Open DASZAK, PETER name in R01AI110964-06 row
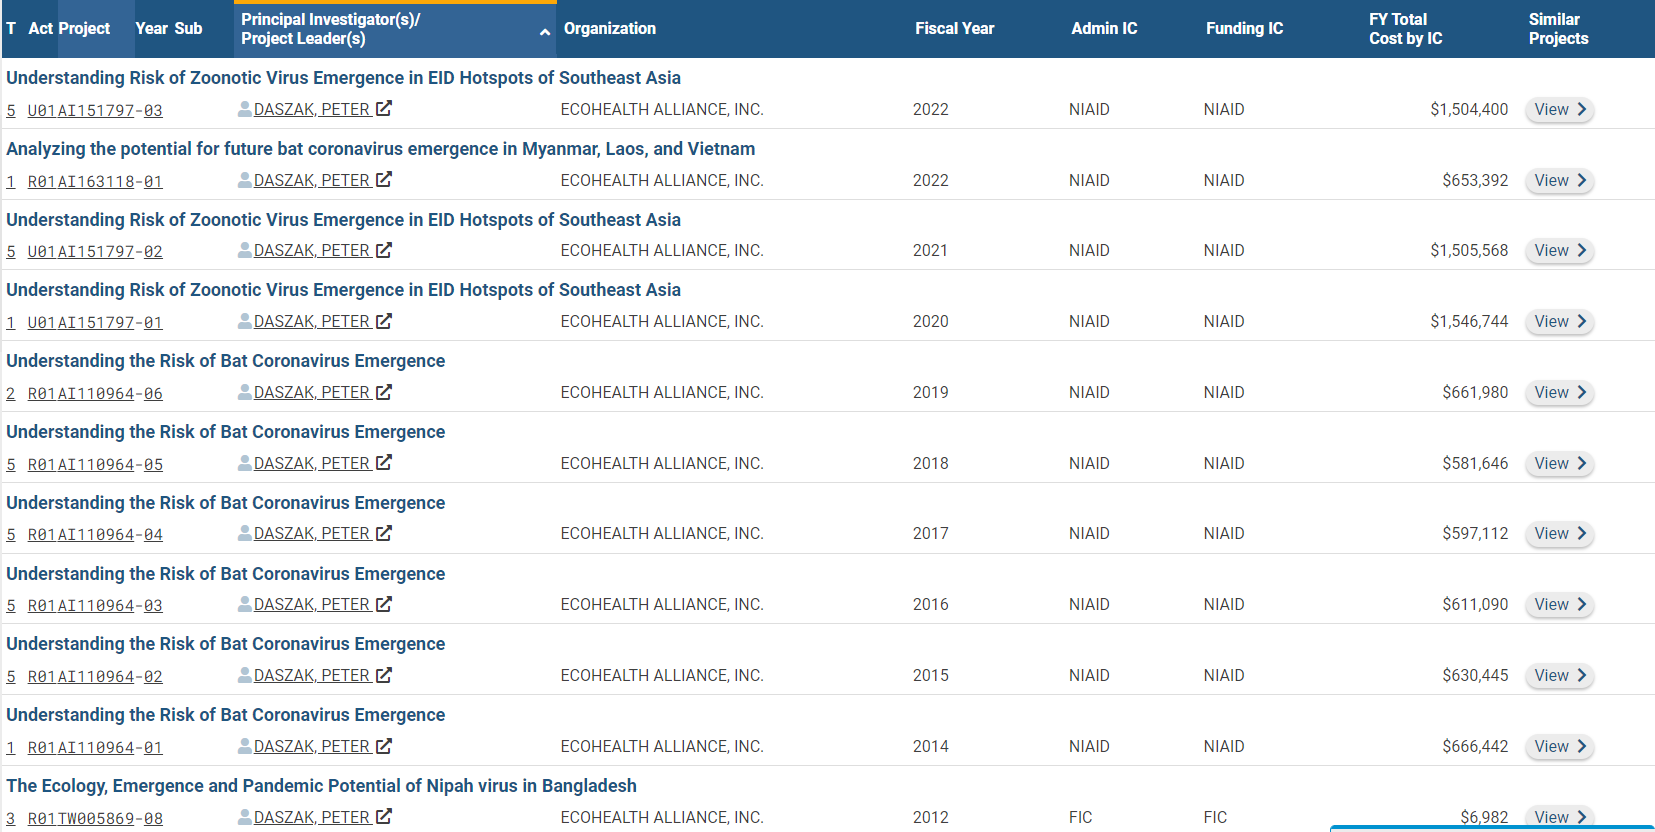Screen dimensions: 1655x832 click(x=312, y=392)
